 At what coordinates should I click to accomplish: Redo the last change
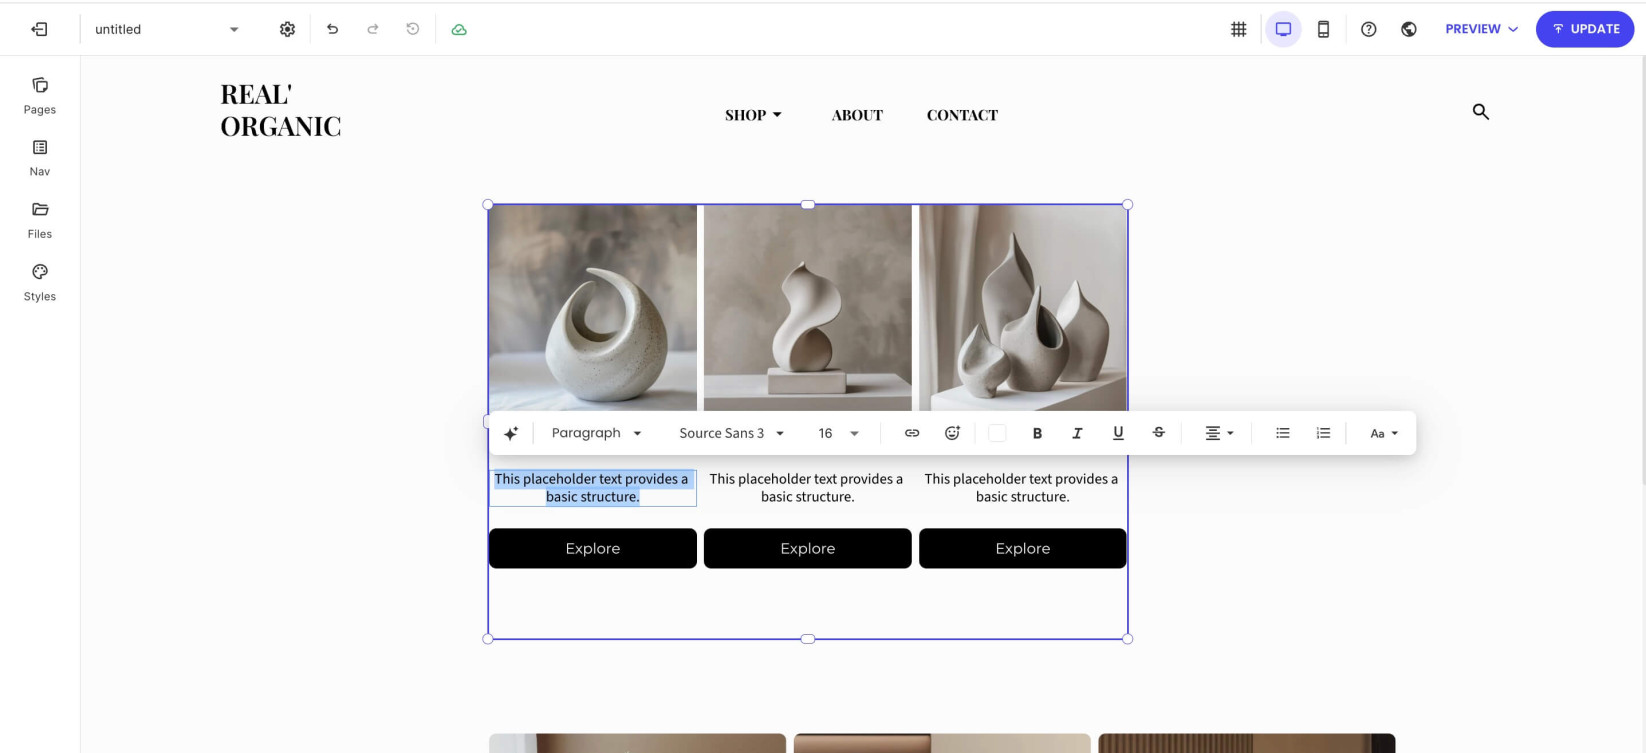[372, 29]
